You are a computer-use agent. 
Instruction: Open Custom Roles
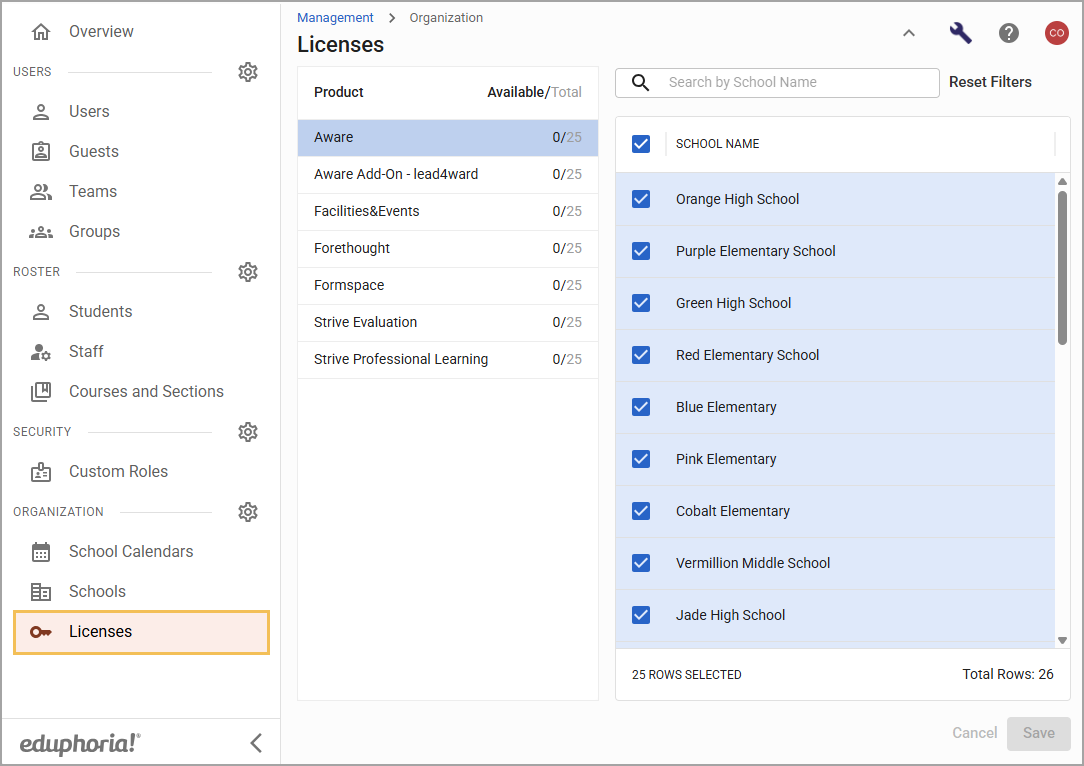[x=118, y=471]
